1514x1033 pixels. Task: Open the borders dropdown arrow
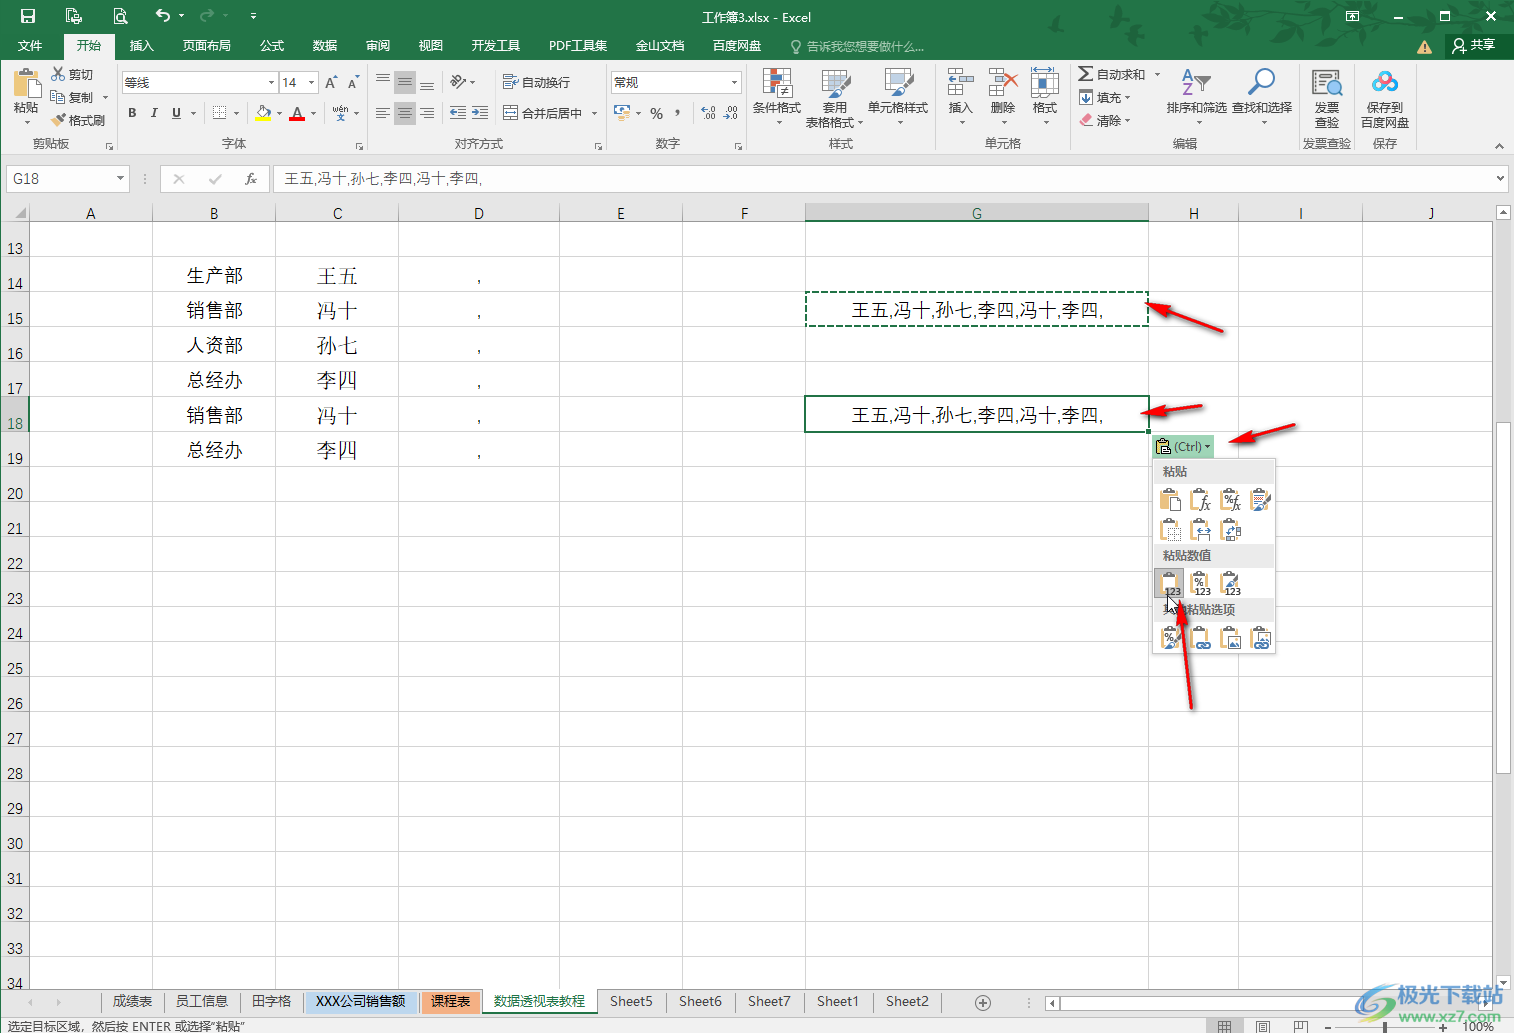coord(236,113)
